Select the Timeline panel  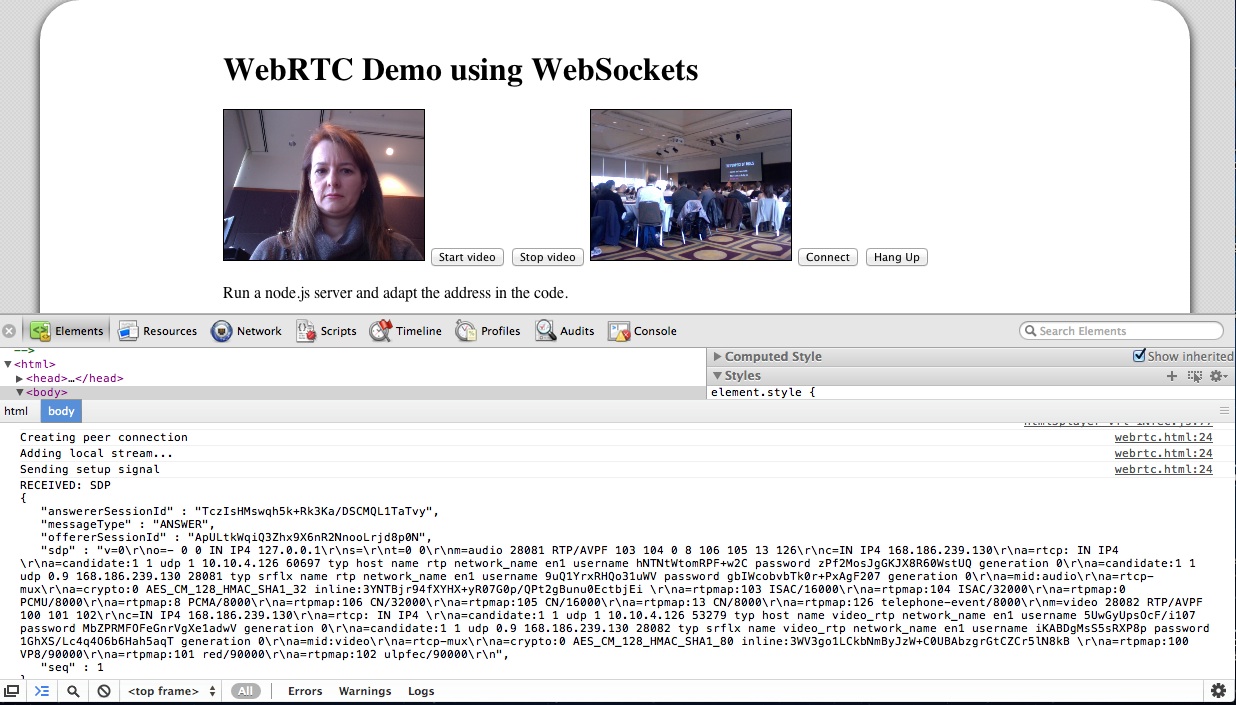406,330
